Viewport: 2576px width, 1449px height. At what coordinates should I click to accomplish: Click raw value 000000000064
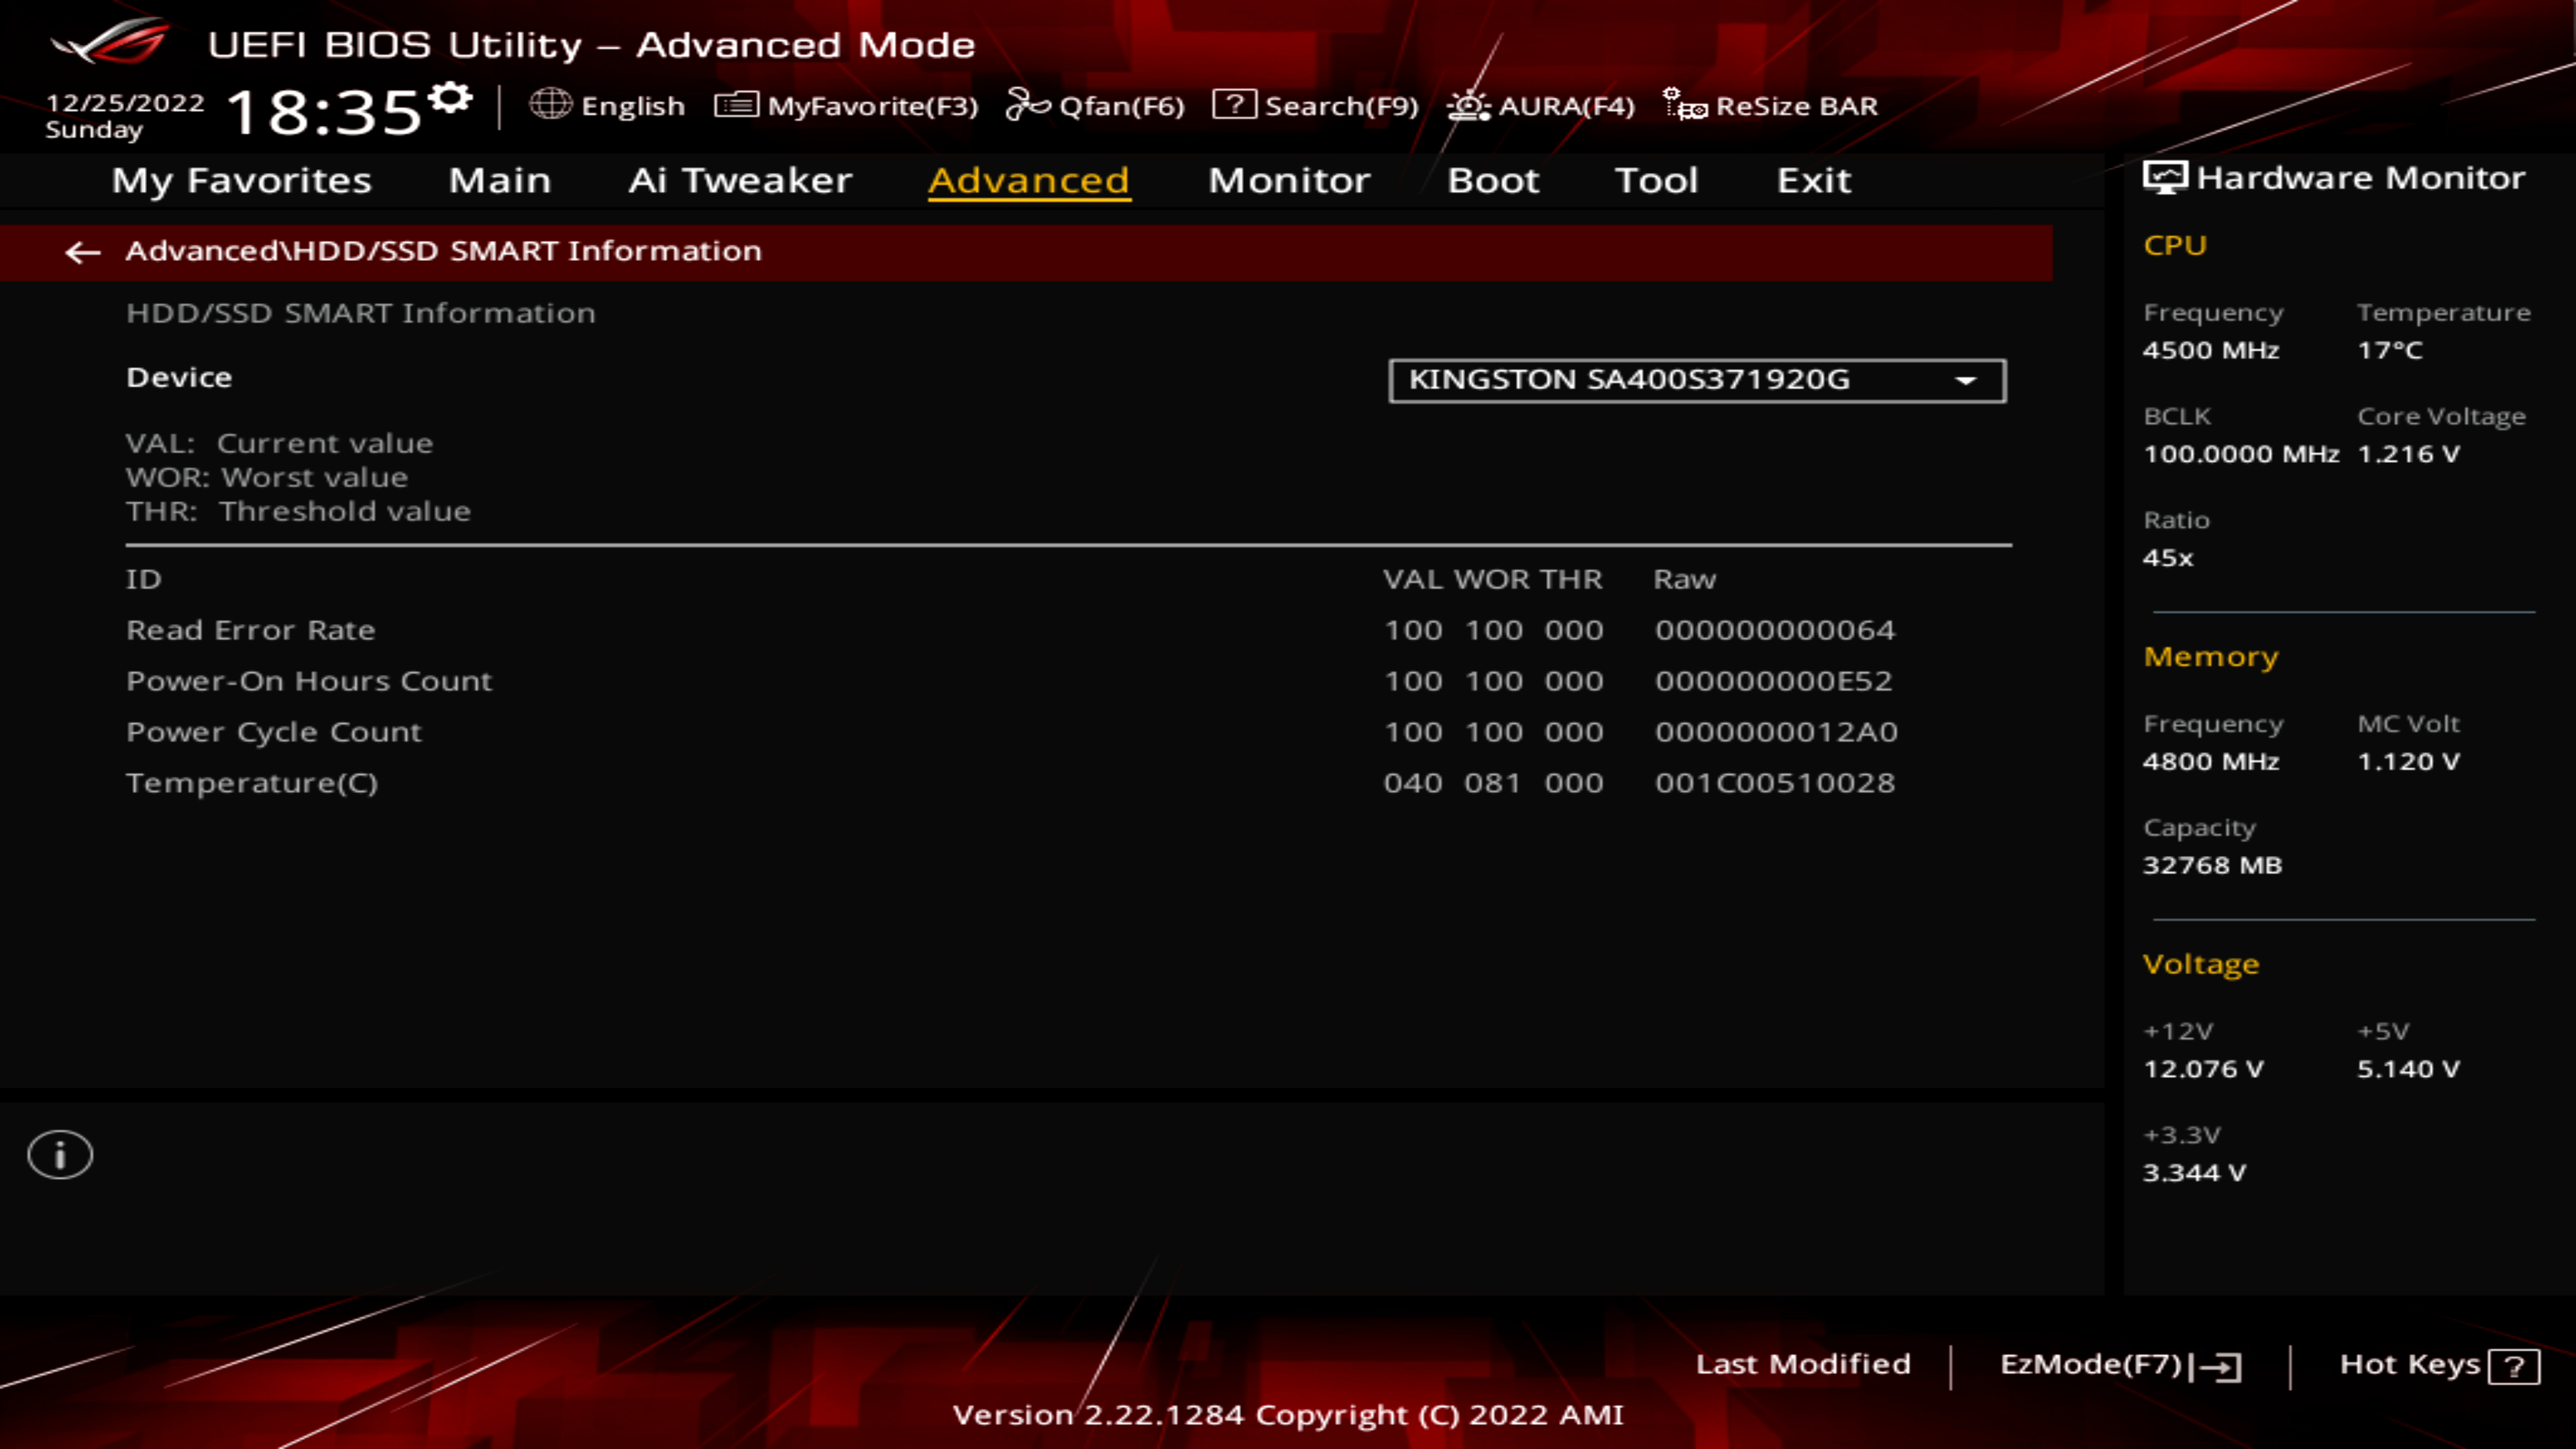tap(1775, 630)
